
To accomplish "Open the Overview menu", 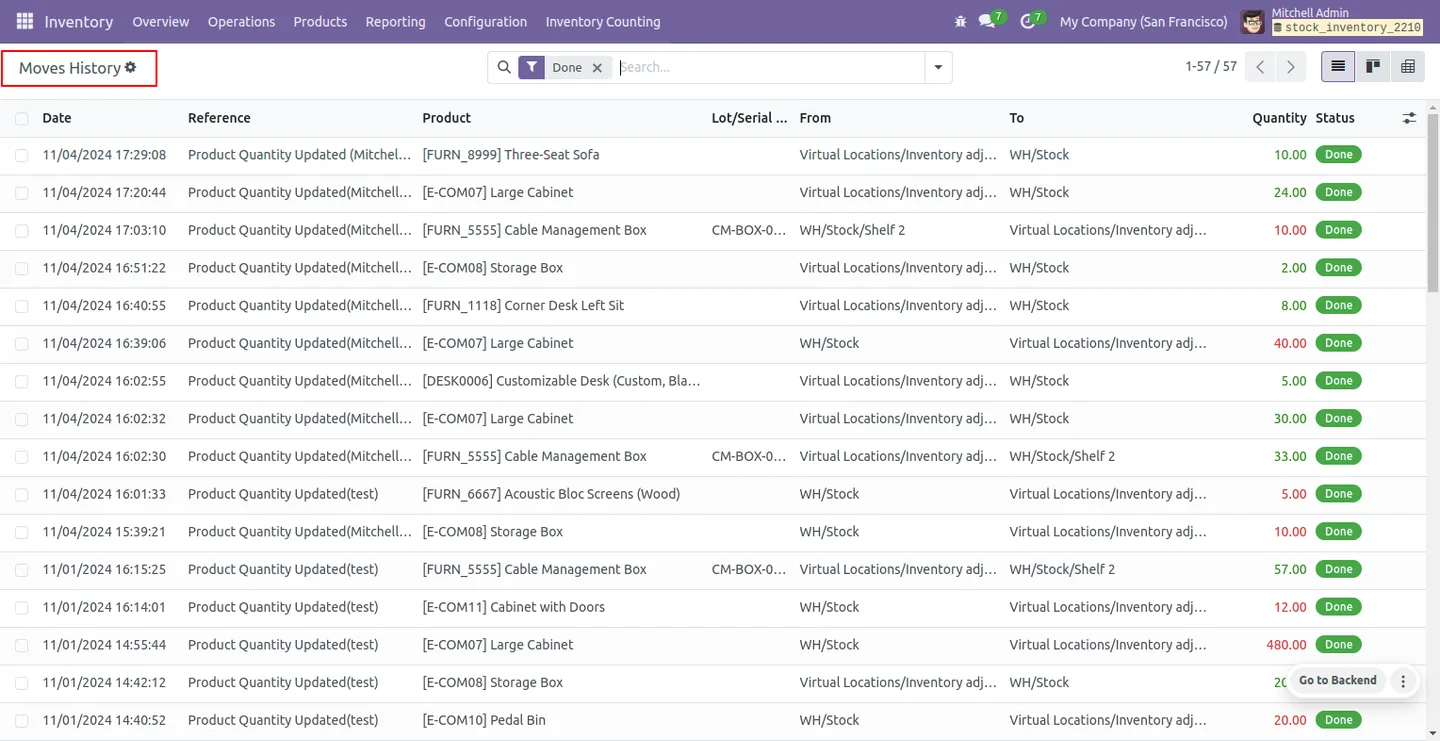I will (161, 21).
